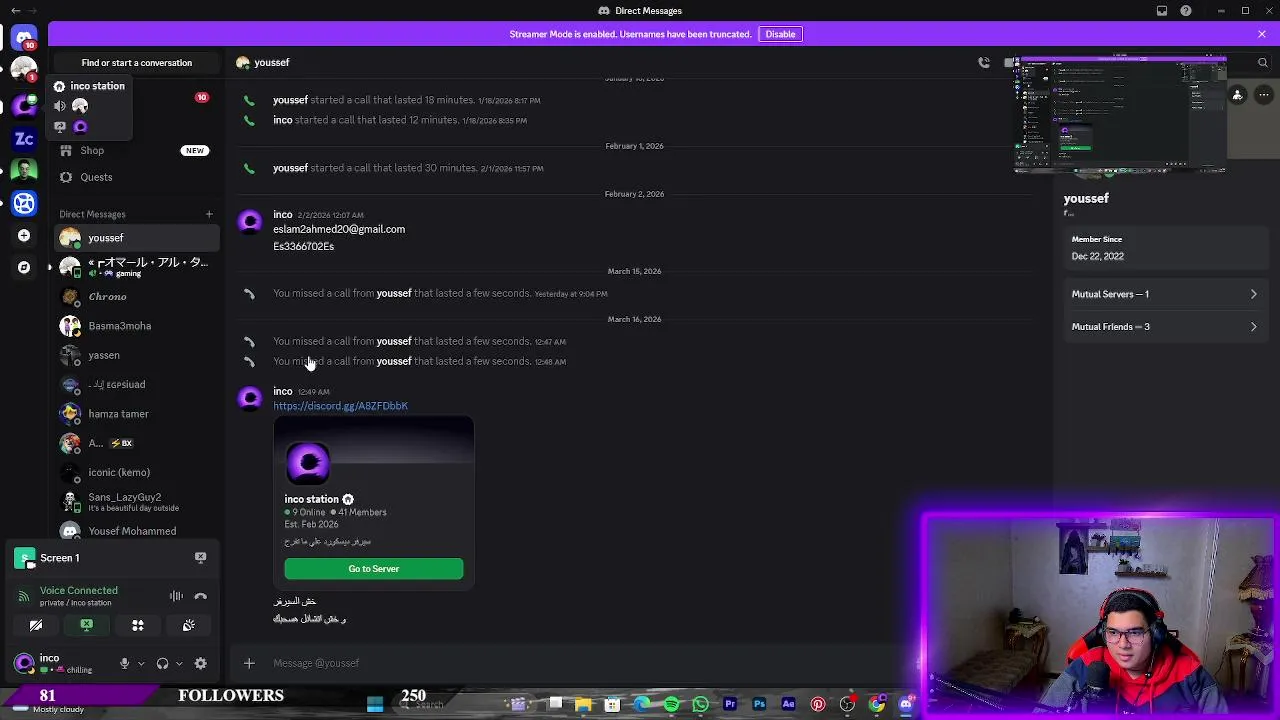Click the inco avatar on the invite message
The height and width of the screenshot is (720, 1280).
point(250,398)
